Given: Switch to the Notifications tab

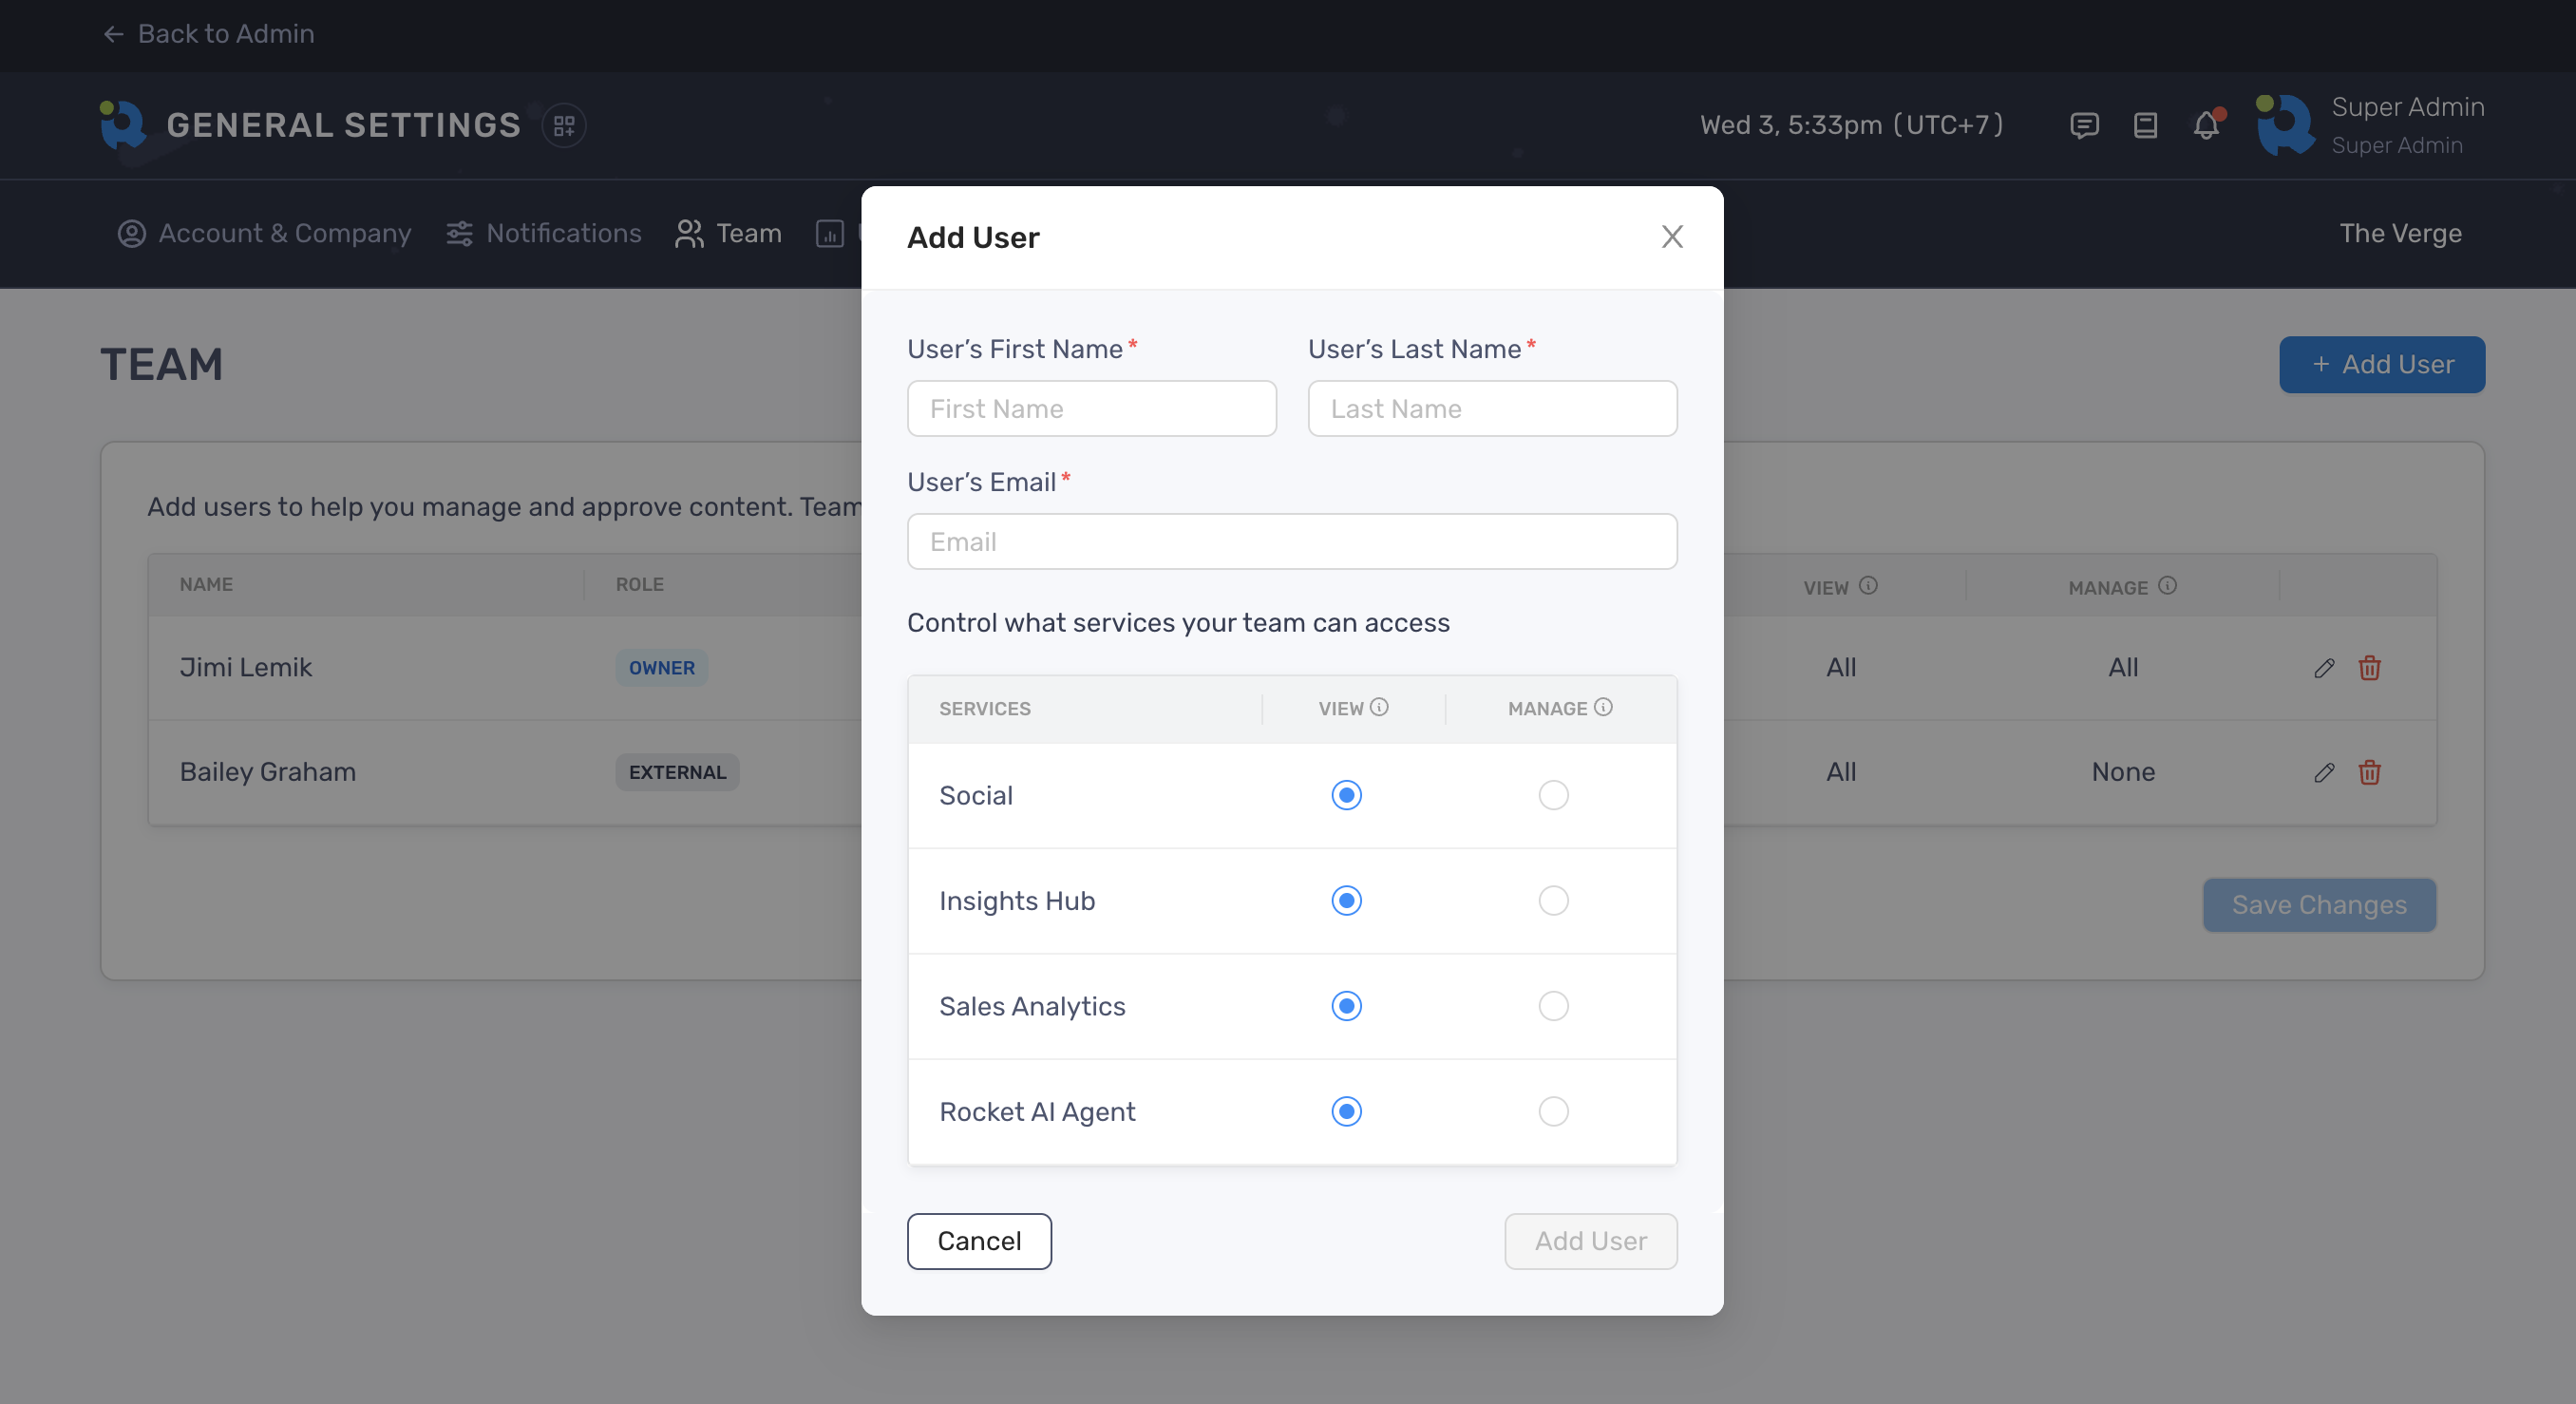Looking at the screenshot, I should [x=544, y=233].
